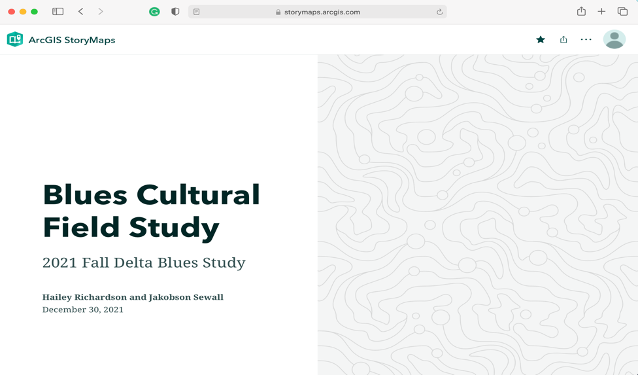Click the lock icon in the address bar
The width and height of the screenshot is (638, 376).
pos(278,12)
